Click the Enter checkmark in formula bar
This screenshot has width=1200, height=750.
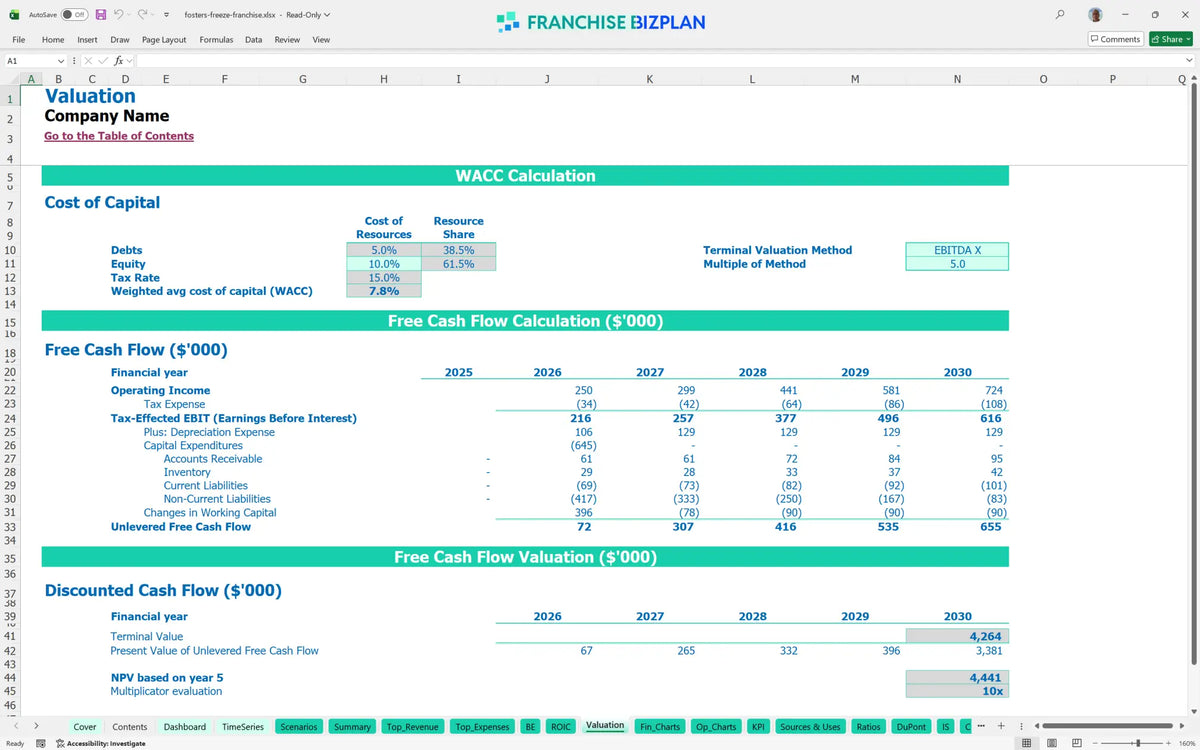(103, 61)
